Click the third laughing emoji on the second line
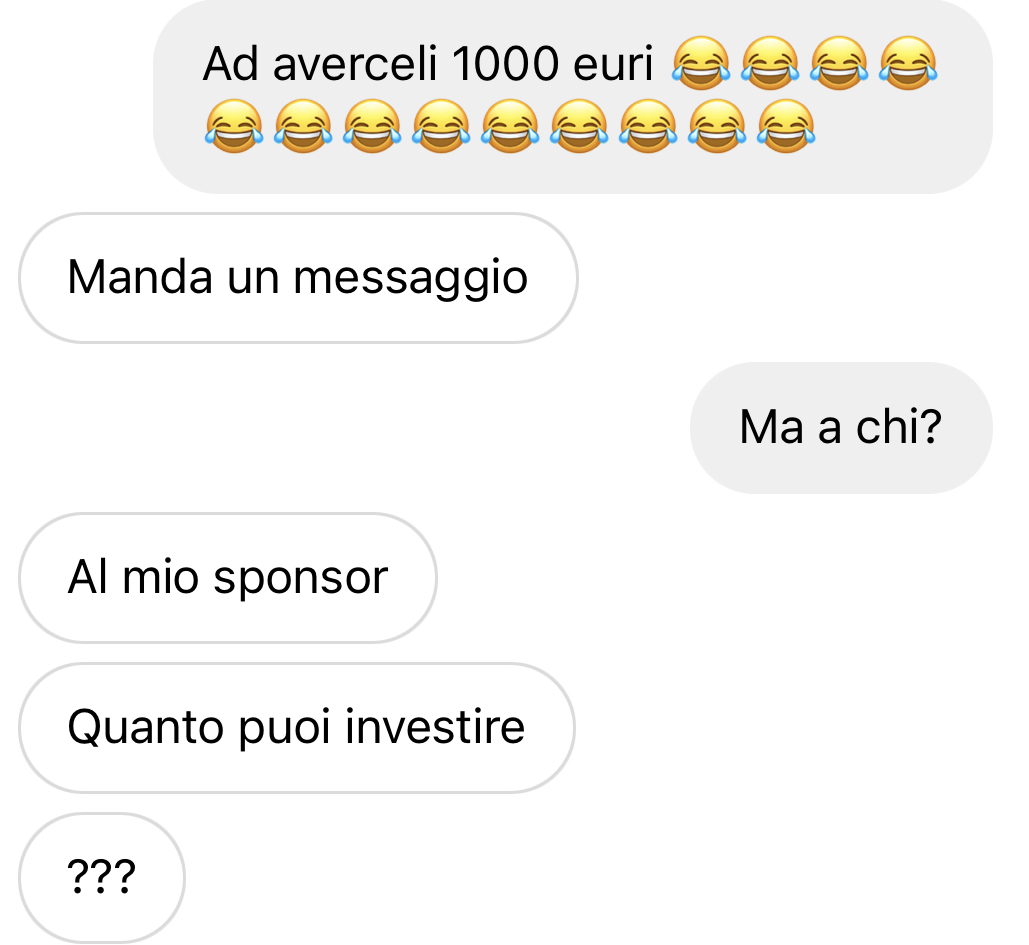The width and height of the screenshot is (1029, 945). click(371, 126)
